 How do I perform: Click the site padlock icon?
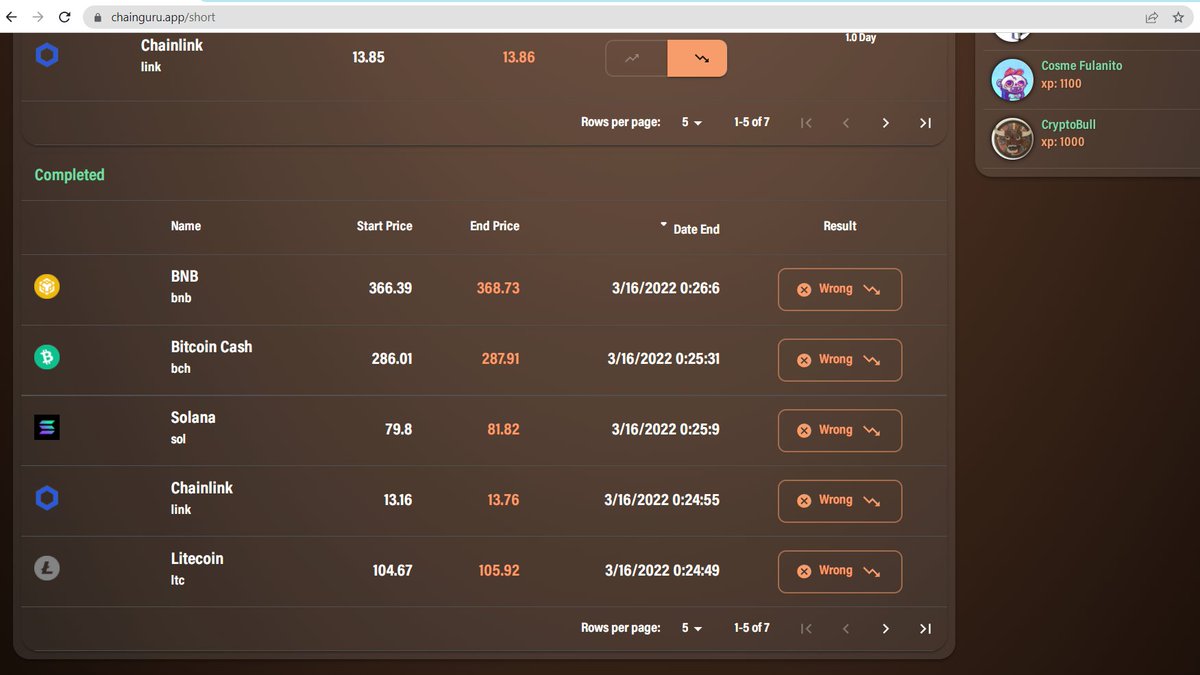pos(97,18)
